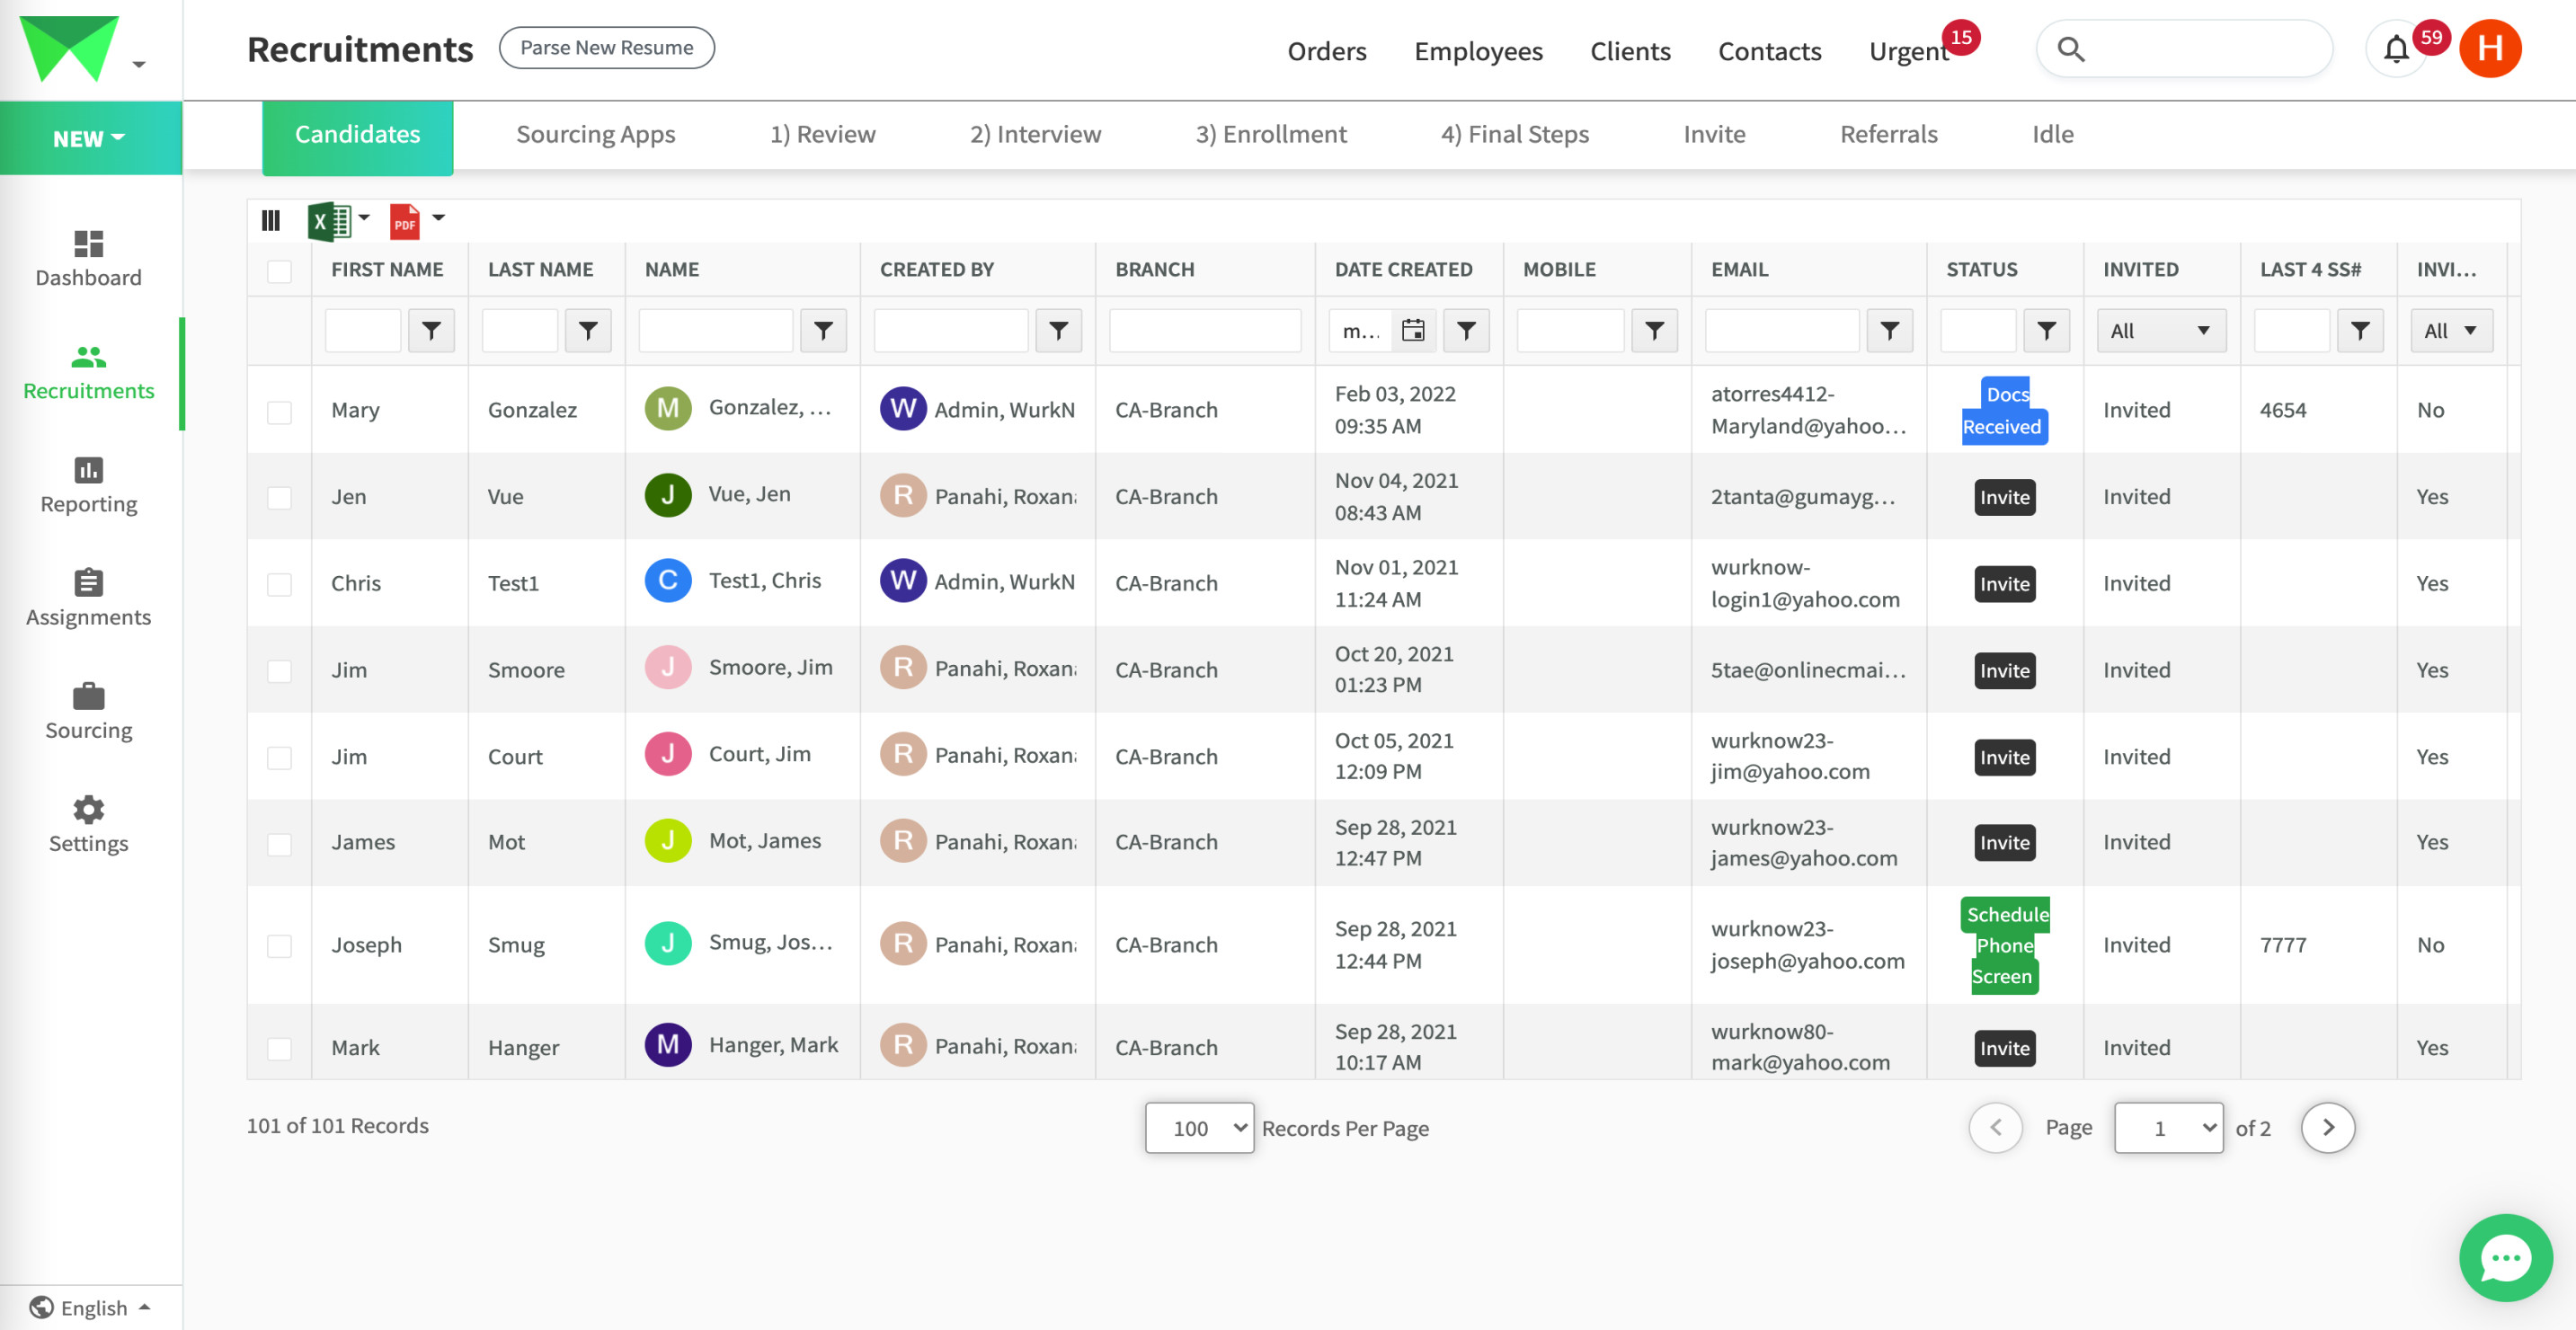Switch to the Sourcing Apps tab

click(x=595, y=134)
